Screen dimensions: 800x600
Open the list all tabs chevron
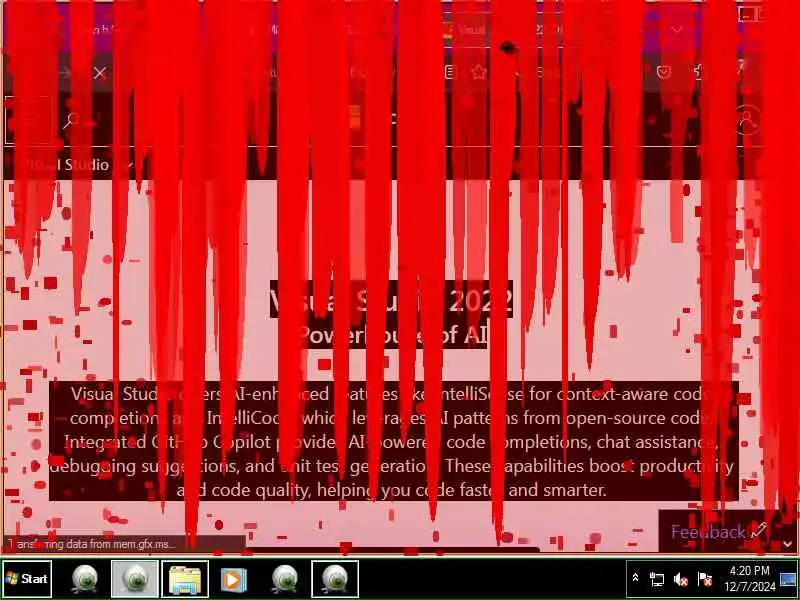(677, 30)
